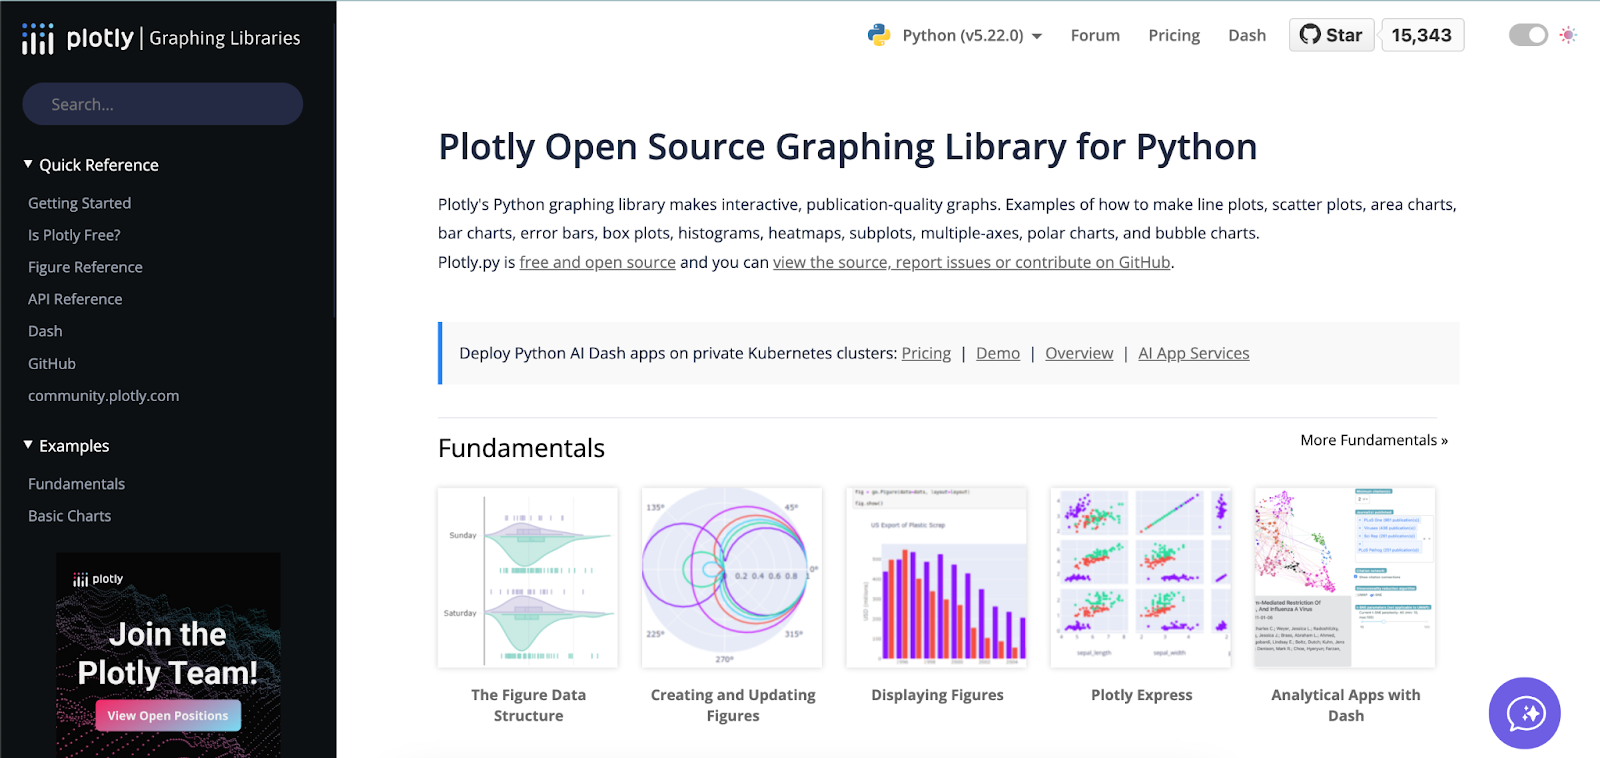This screenshot has height=758, width=1600.
Task: Click the Fundamentals section heading
Action: click(x=521, y=448)
